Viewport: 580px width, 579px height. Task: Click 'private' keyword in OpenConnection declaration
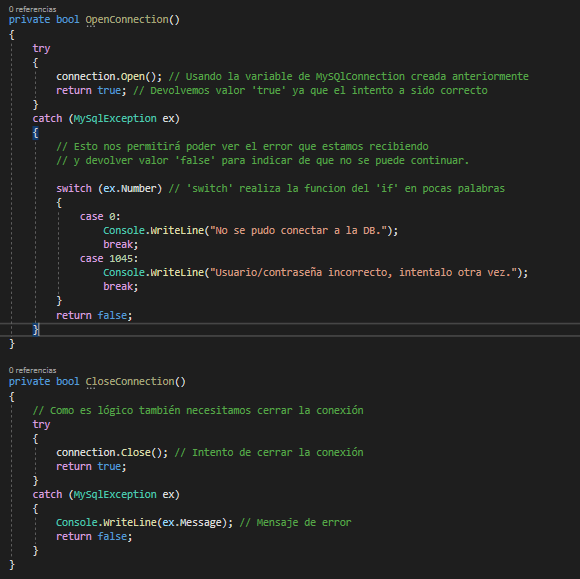(x=29, y=20)
